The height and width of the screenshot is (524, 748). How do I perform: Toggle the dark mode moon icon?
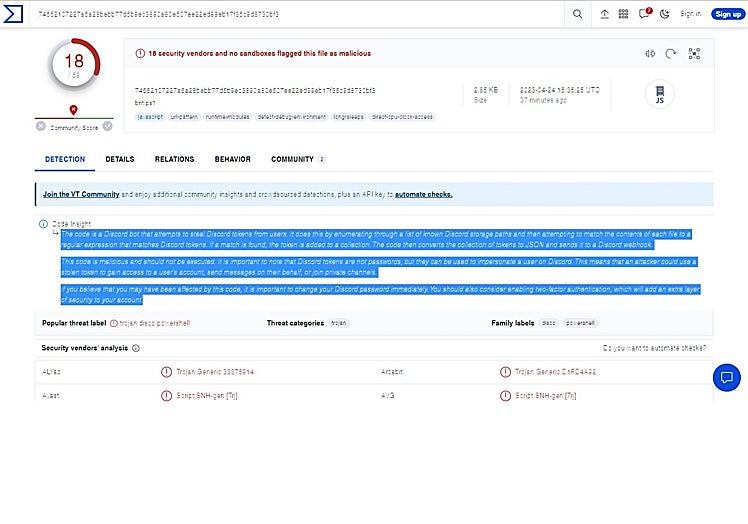(665, 14)
